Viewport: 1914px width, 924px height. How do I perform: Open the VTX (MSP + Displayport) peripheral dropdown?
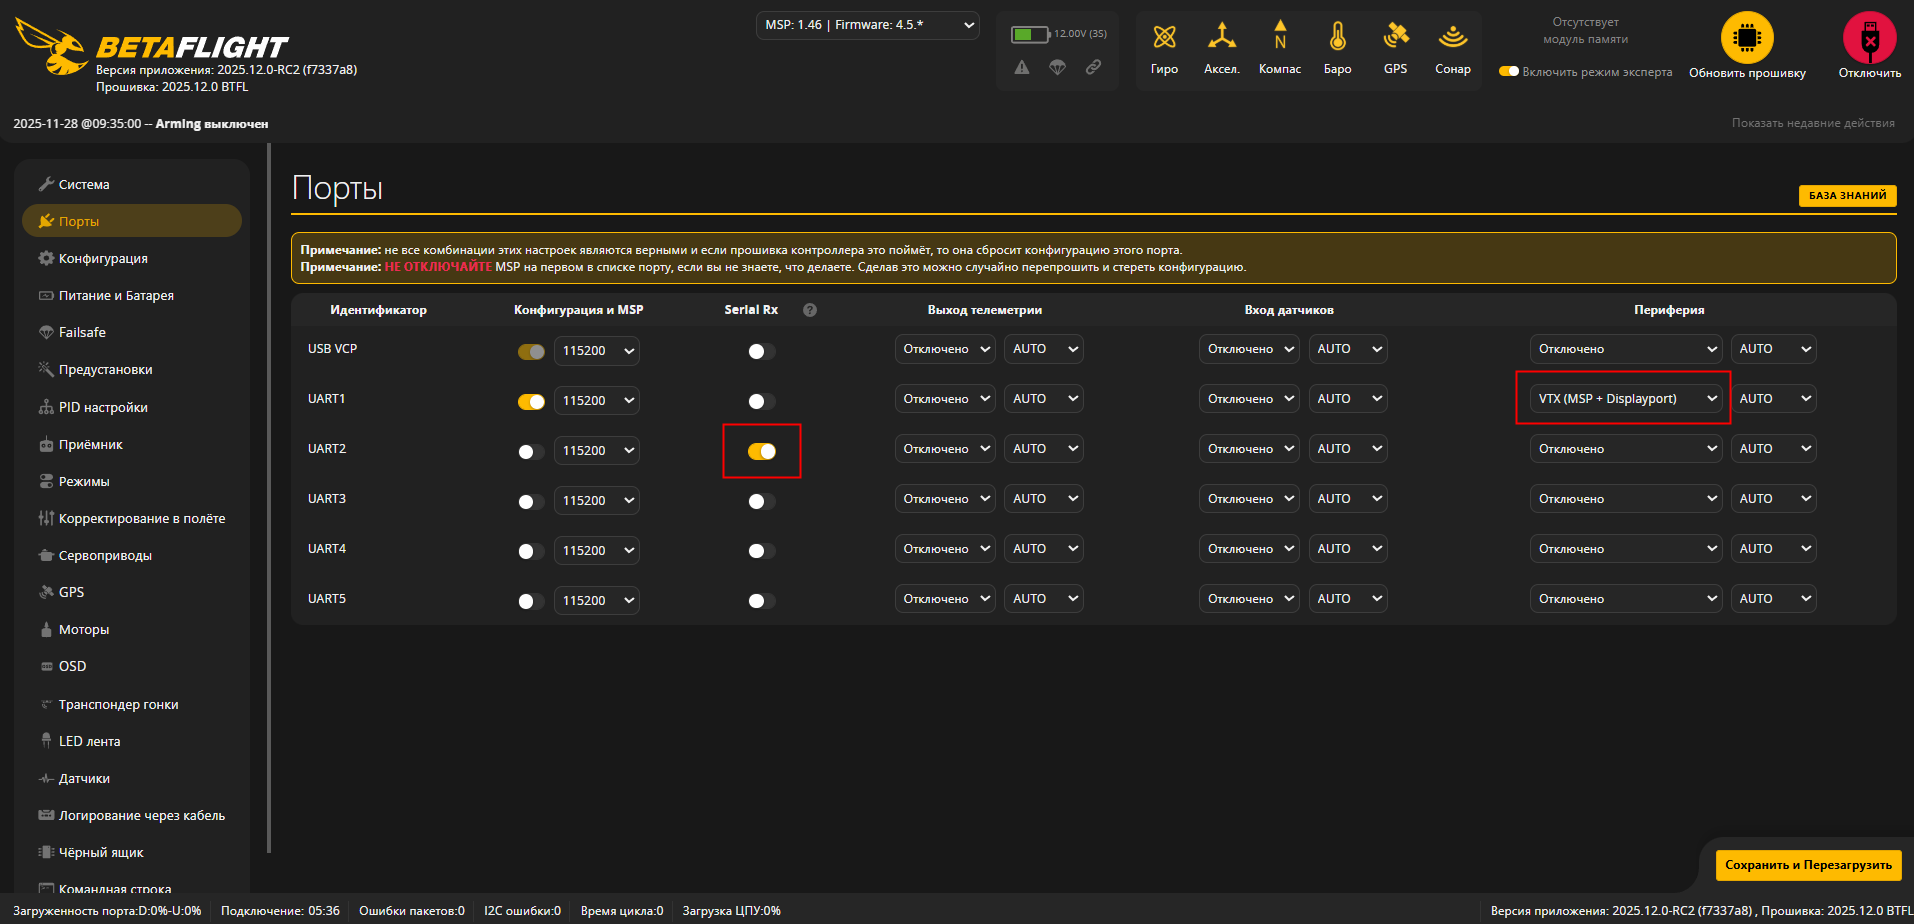click(1623, 398)
